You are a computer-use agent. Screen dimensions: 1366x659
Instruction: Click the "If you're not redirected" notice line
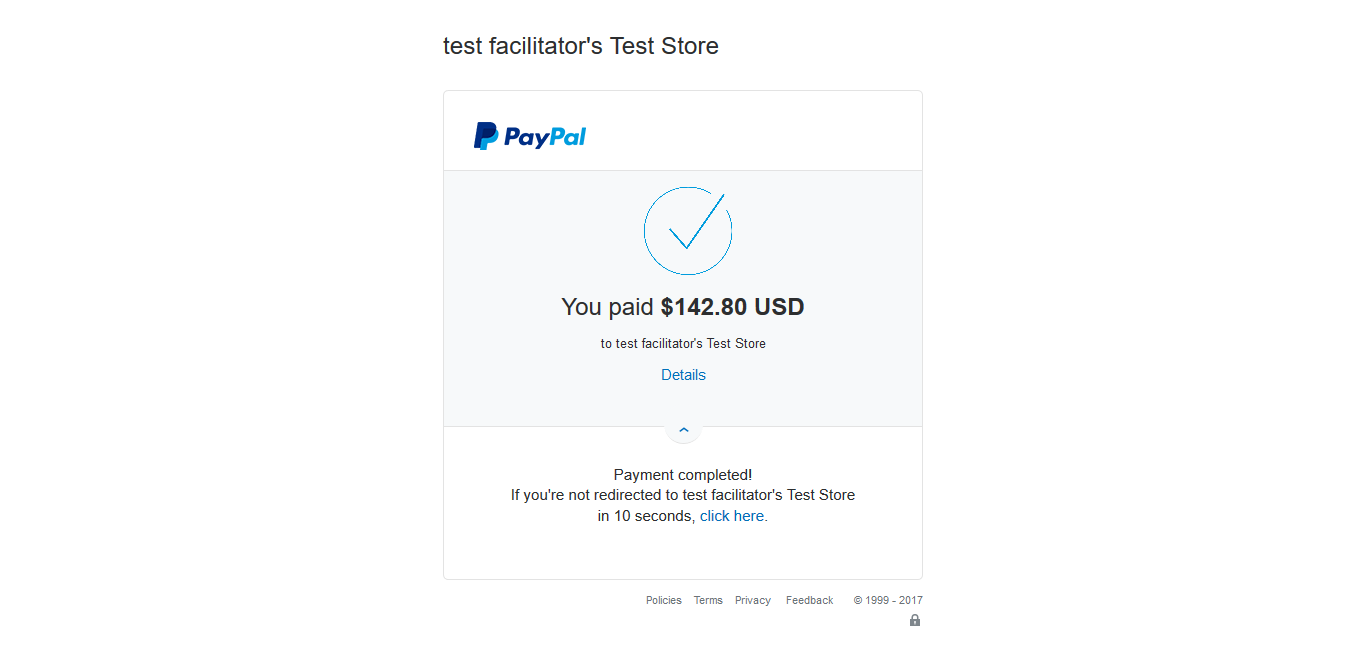[683, 495]
